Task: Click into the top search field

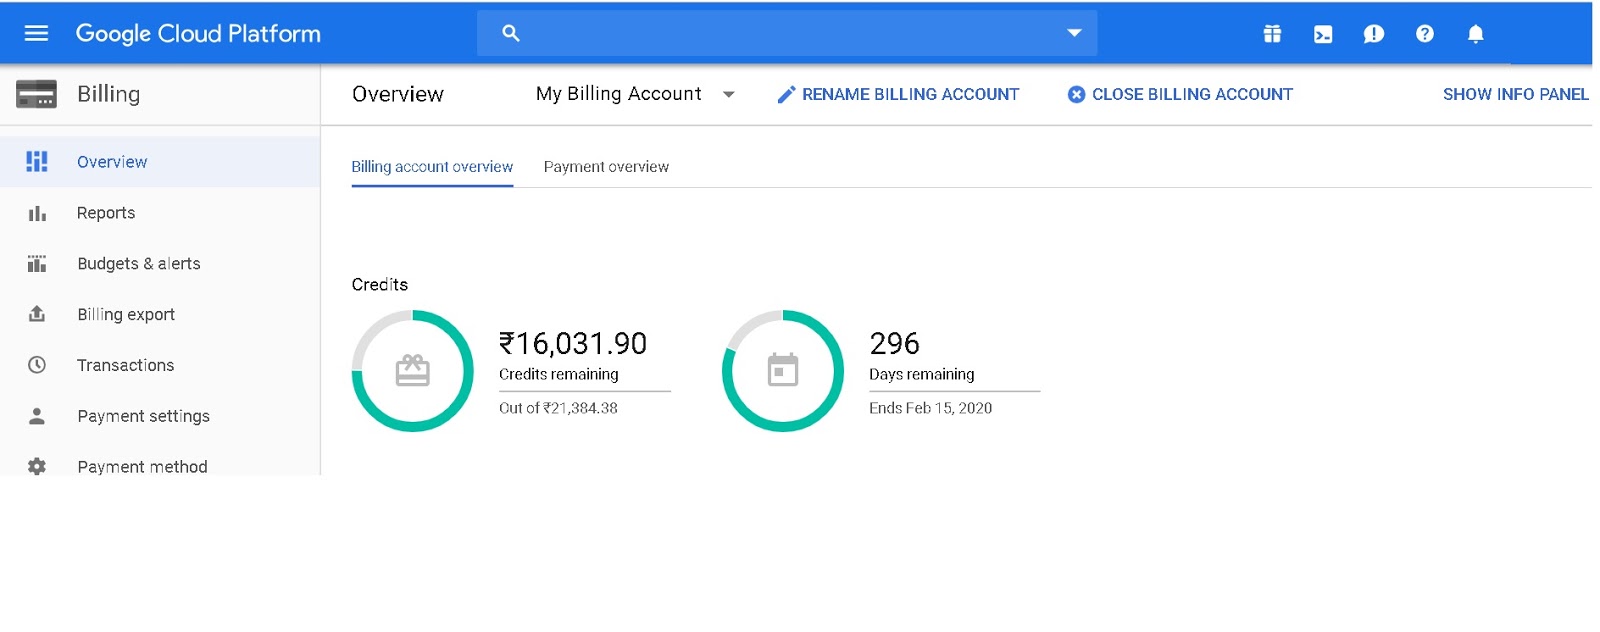Action: pyautogui.click(x=780, y=33)
